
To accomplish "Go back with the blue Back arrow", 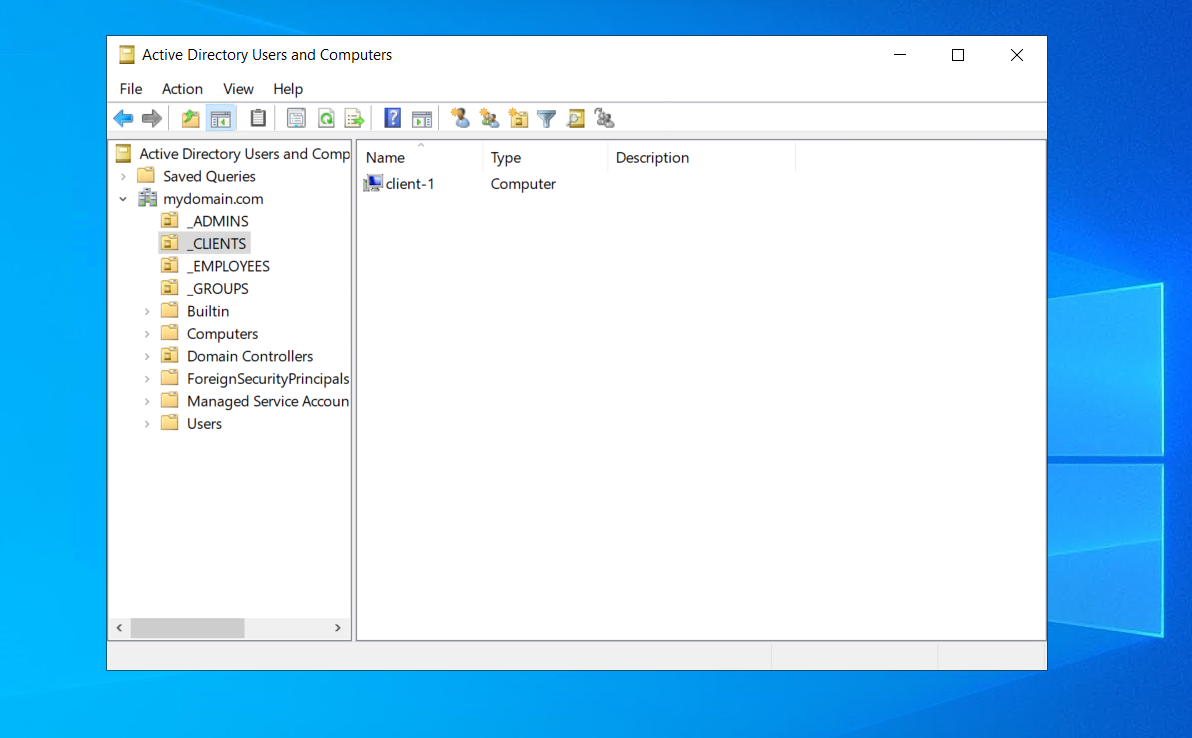I will pos(123,119).
